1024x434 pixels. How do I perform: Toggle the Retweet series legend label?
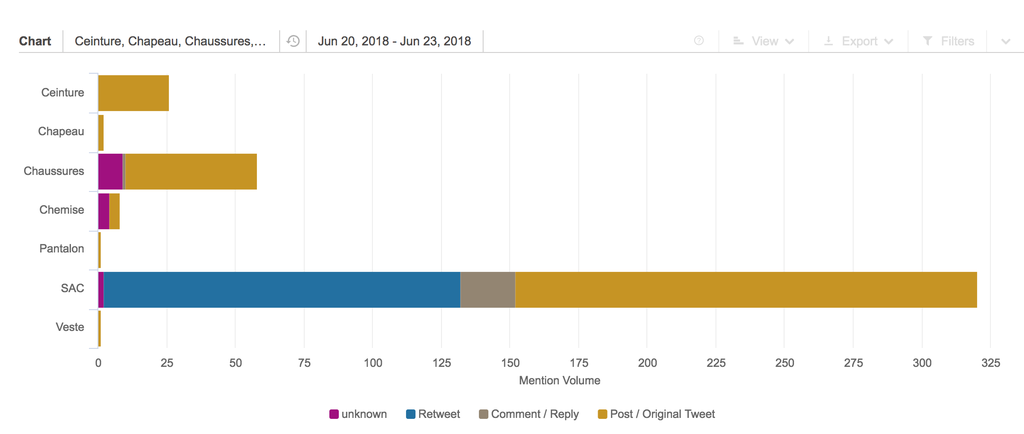pos(439,414)
